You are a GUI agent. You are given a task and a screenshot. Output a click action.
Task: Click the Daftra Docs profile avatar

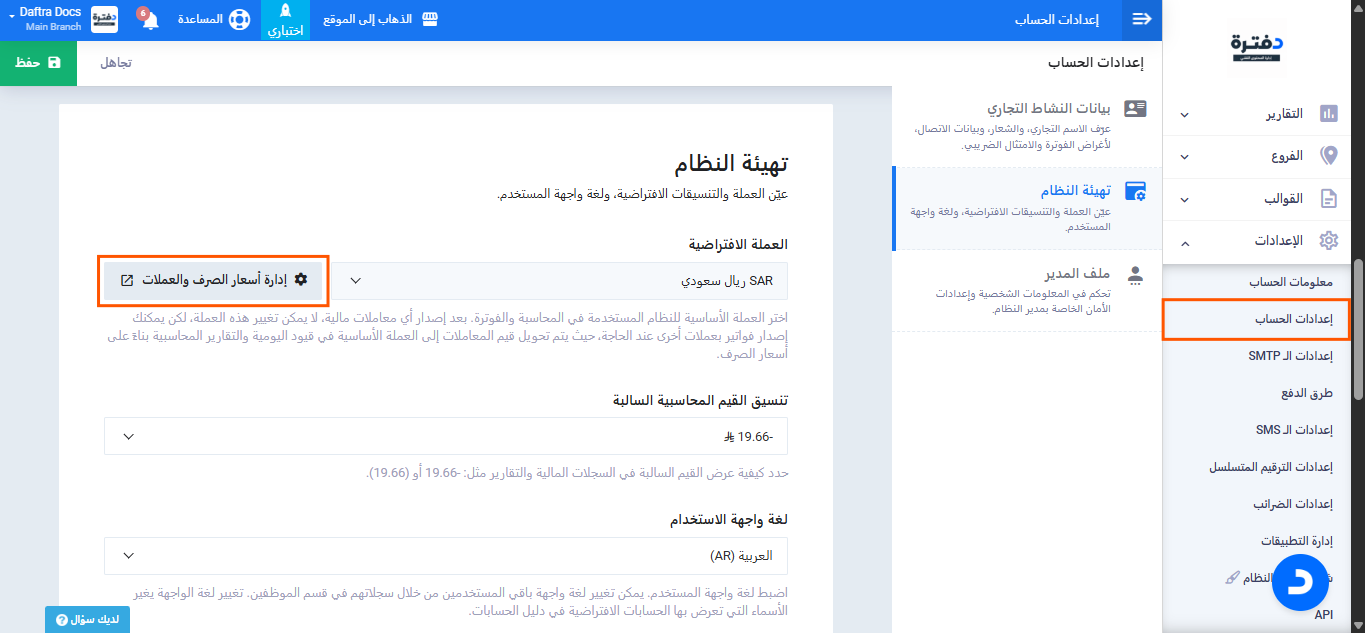pos(104,20)
